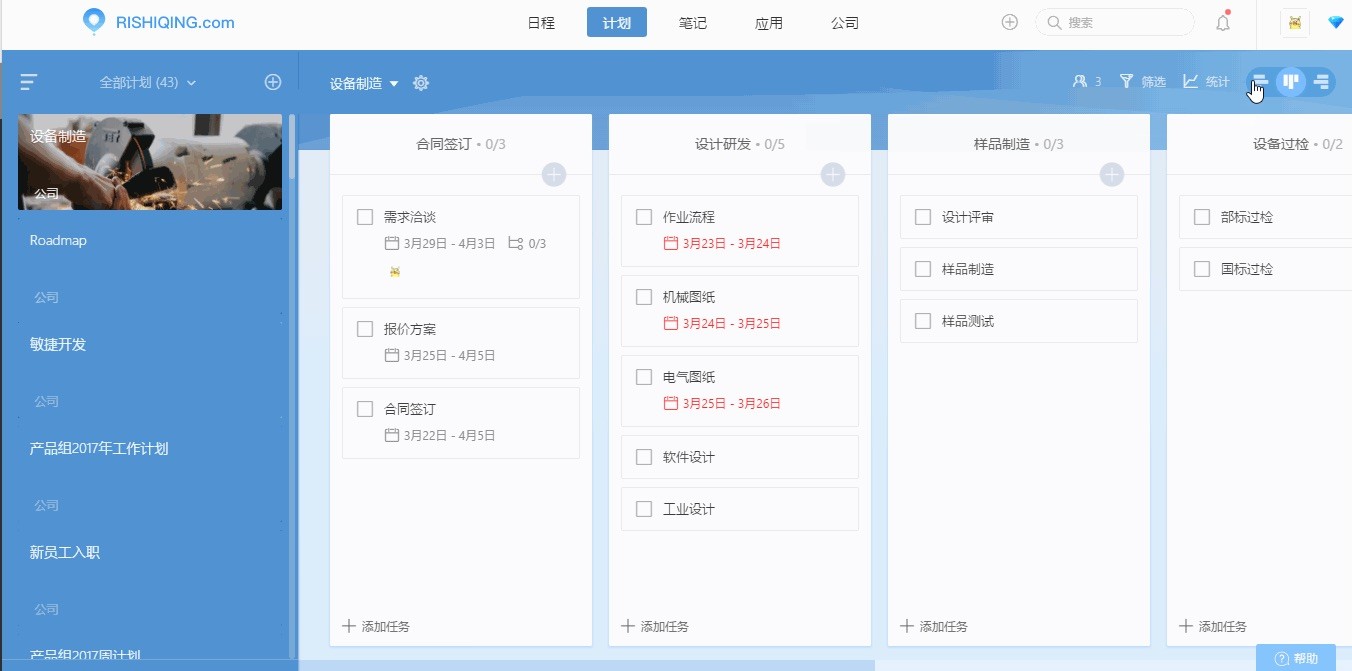Open the global add plus icon beside search
The height and width of the screenshot is (671, 1352).
point(1010,22)
